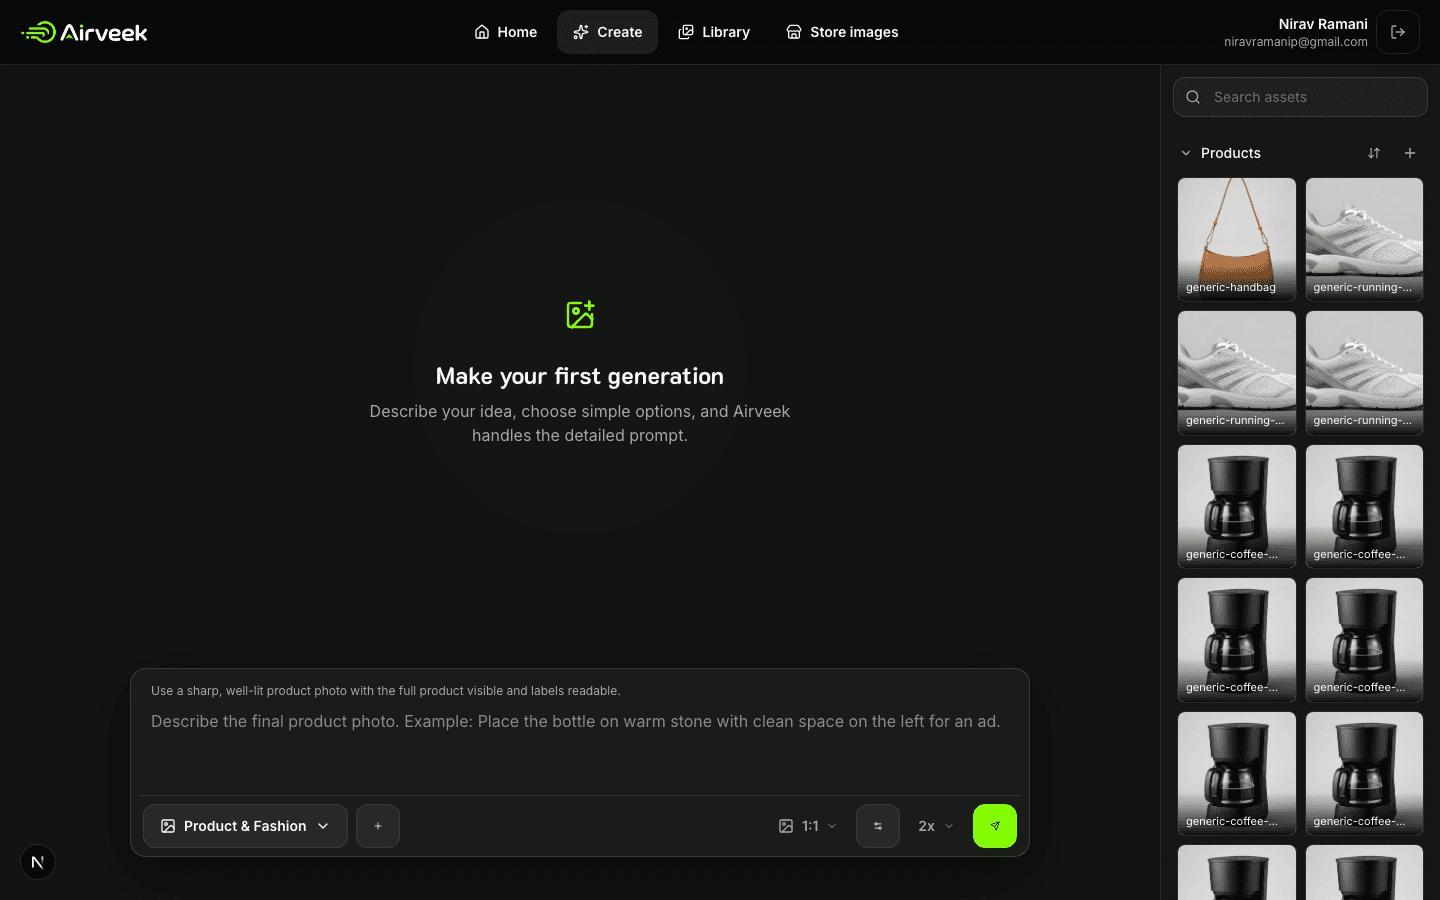Click the plus button beside Product & Fashion

click(x=378, y=826)
